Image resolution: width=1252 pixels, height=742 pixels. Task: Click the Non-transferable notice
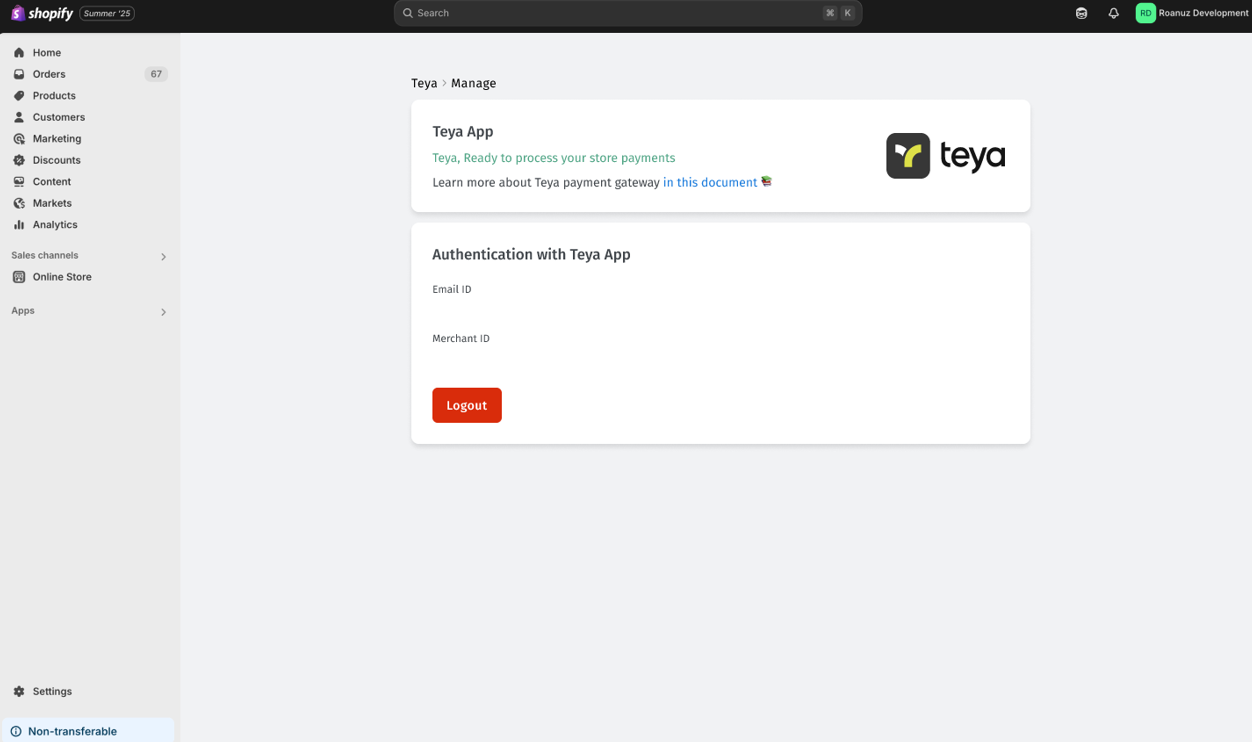tap(88, 731)
